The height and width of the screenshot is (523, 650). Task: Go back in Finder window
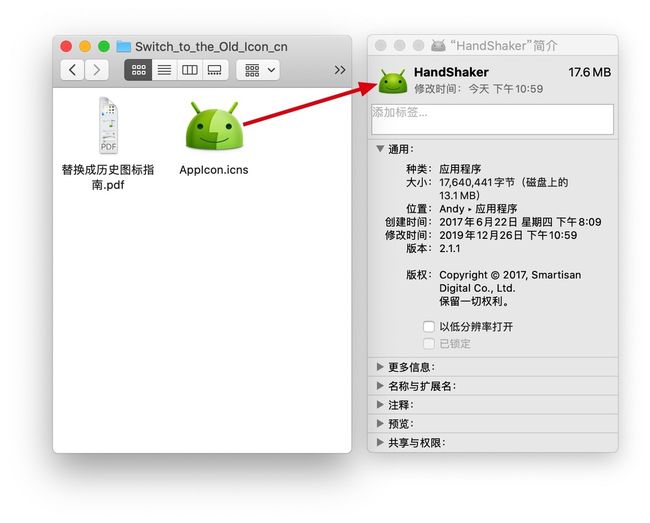73,70
